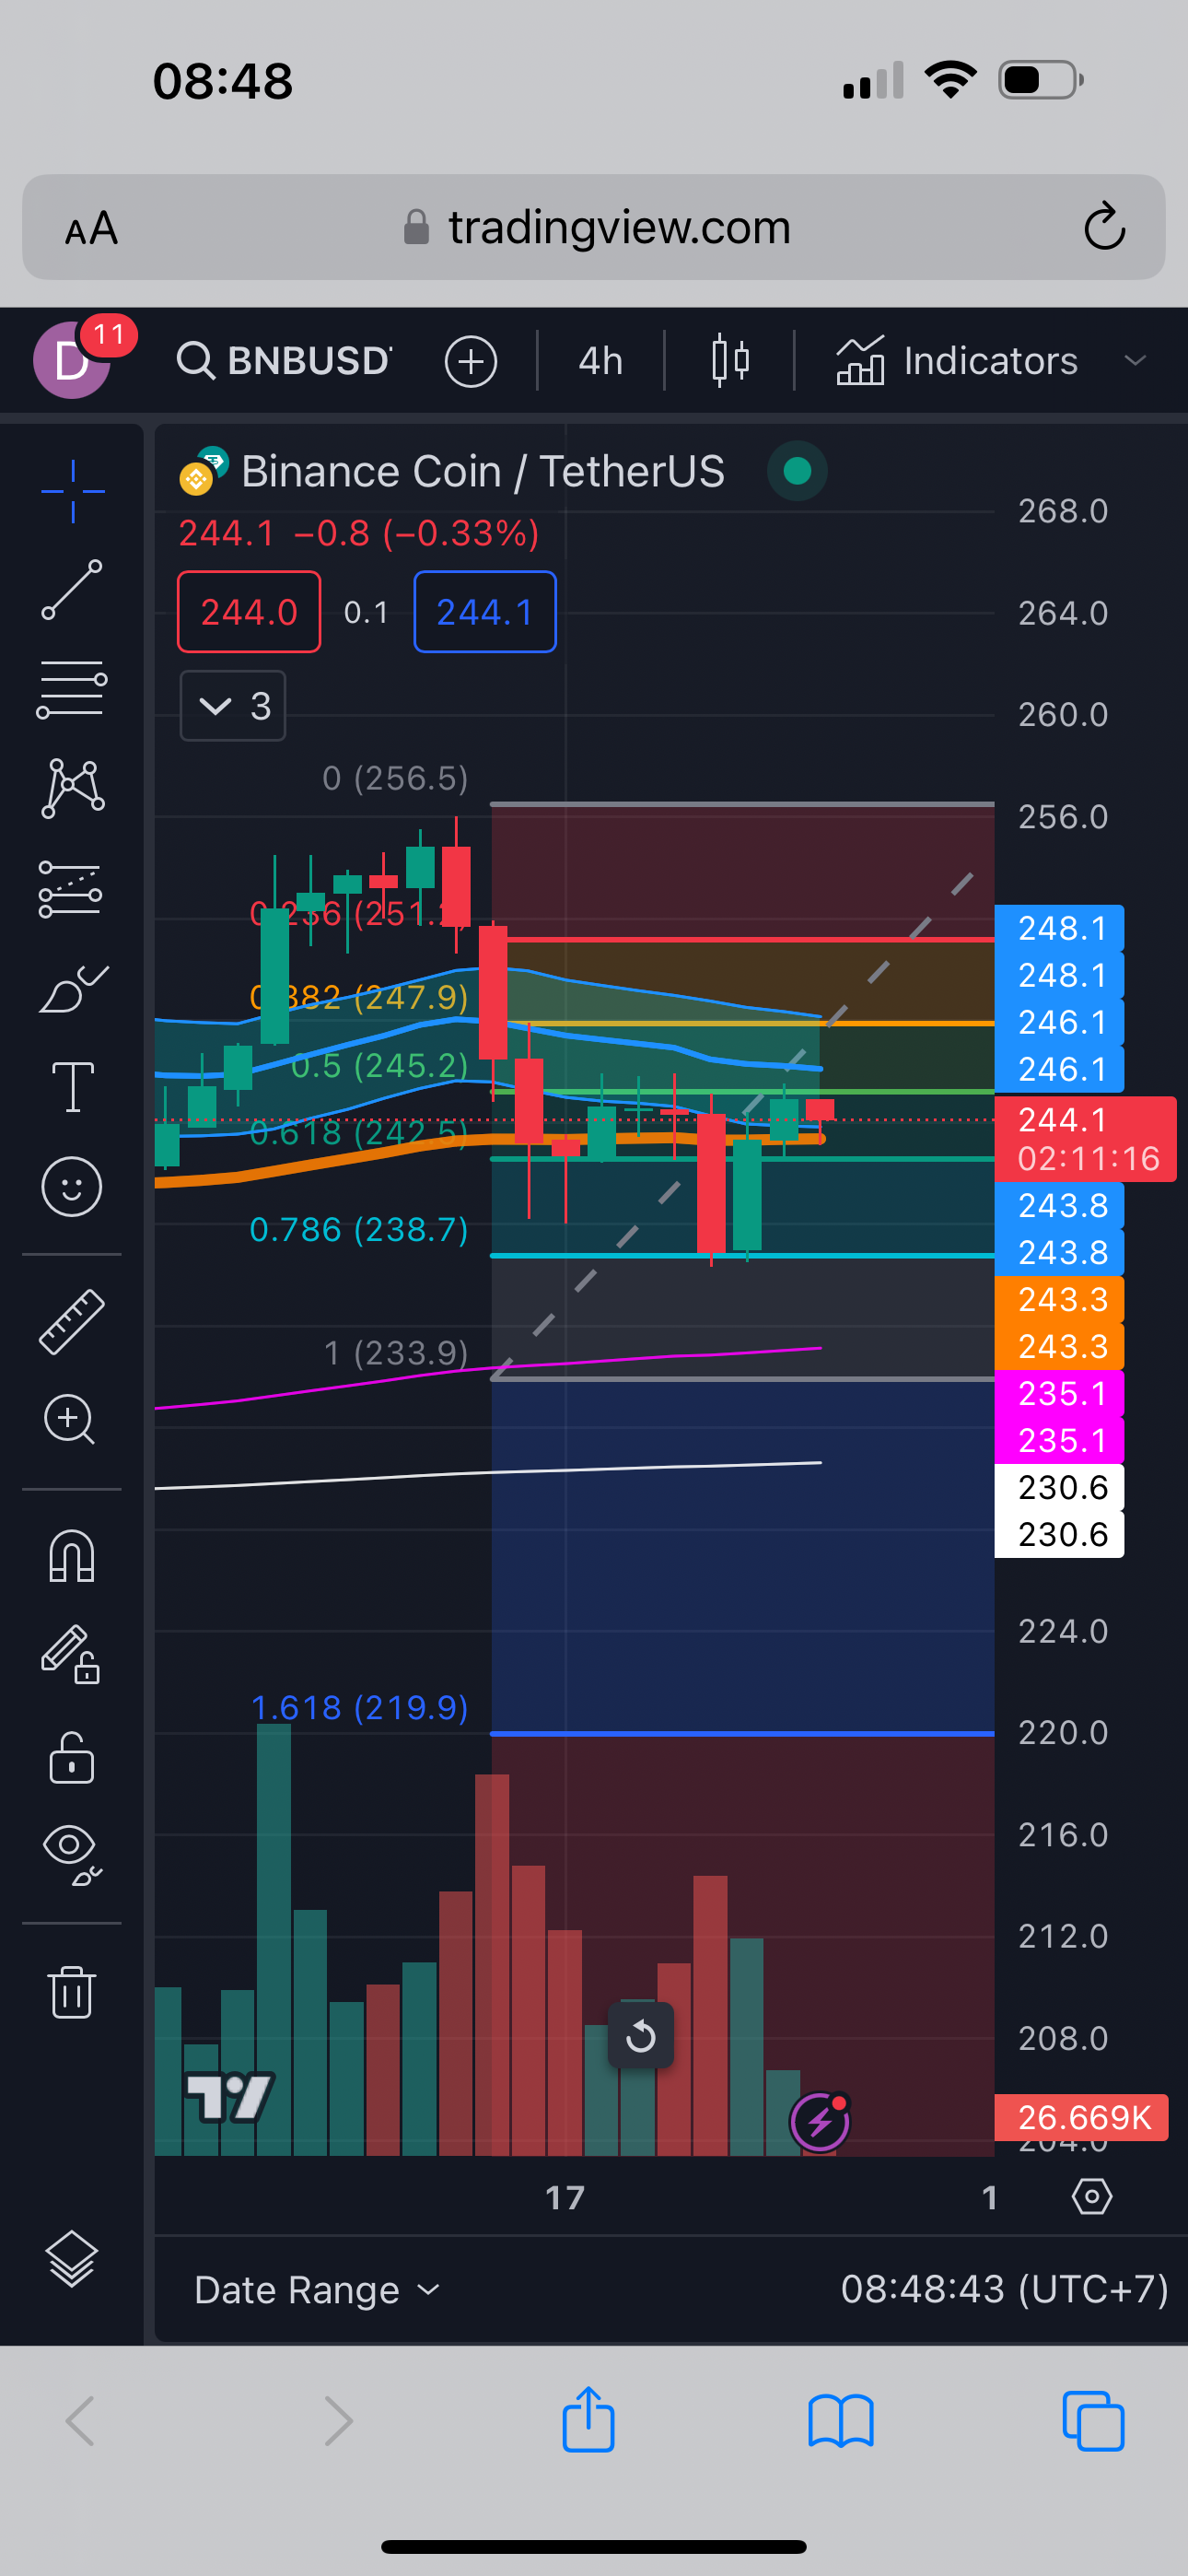The width and height of the screenshot is (1188, 2576).
Task: Open the user profile avatar menu
Action: [x=72, y=360]
